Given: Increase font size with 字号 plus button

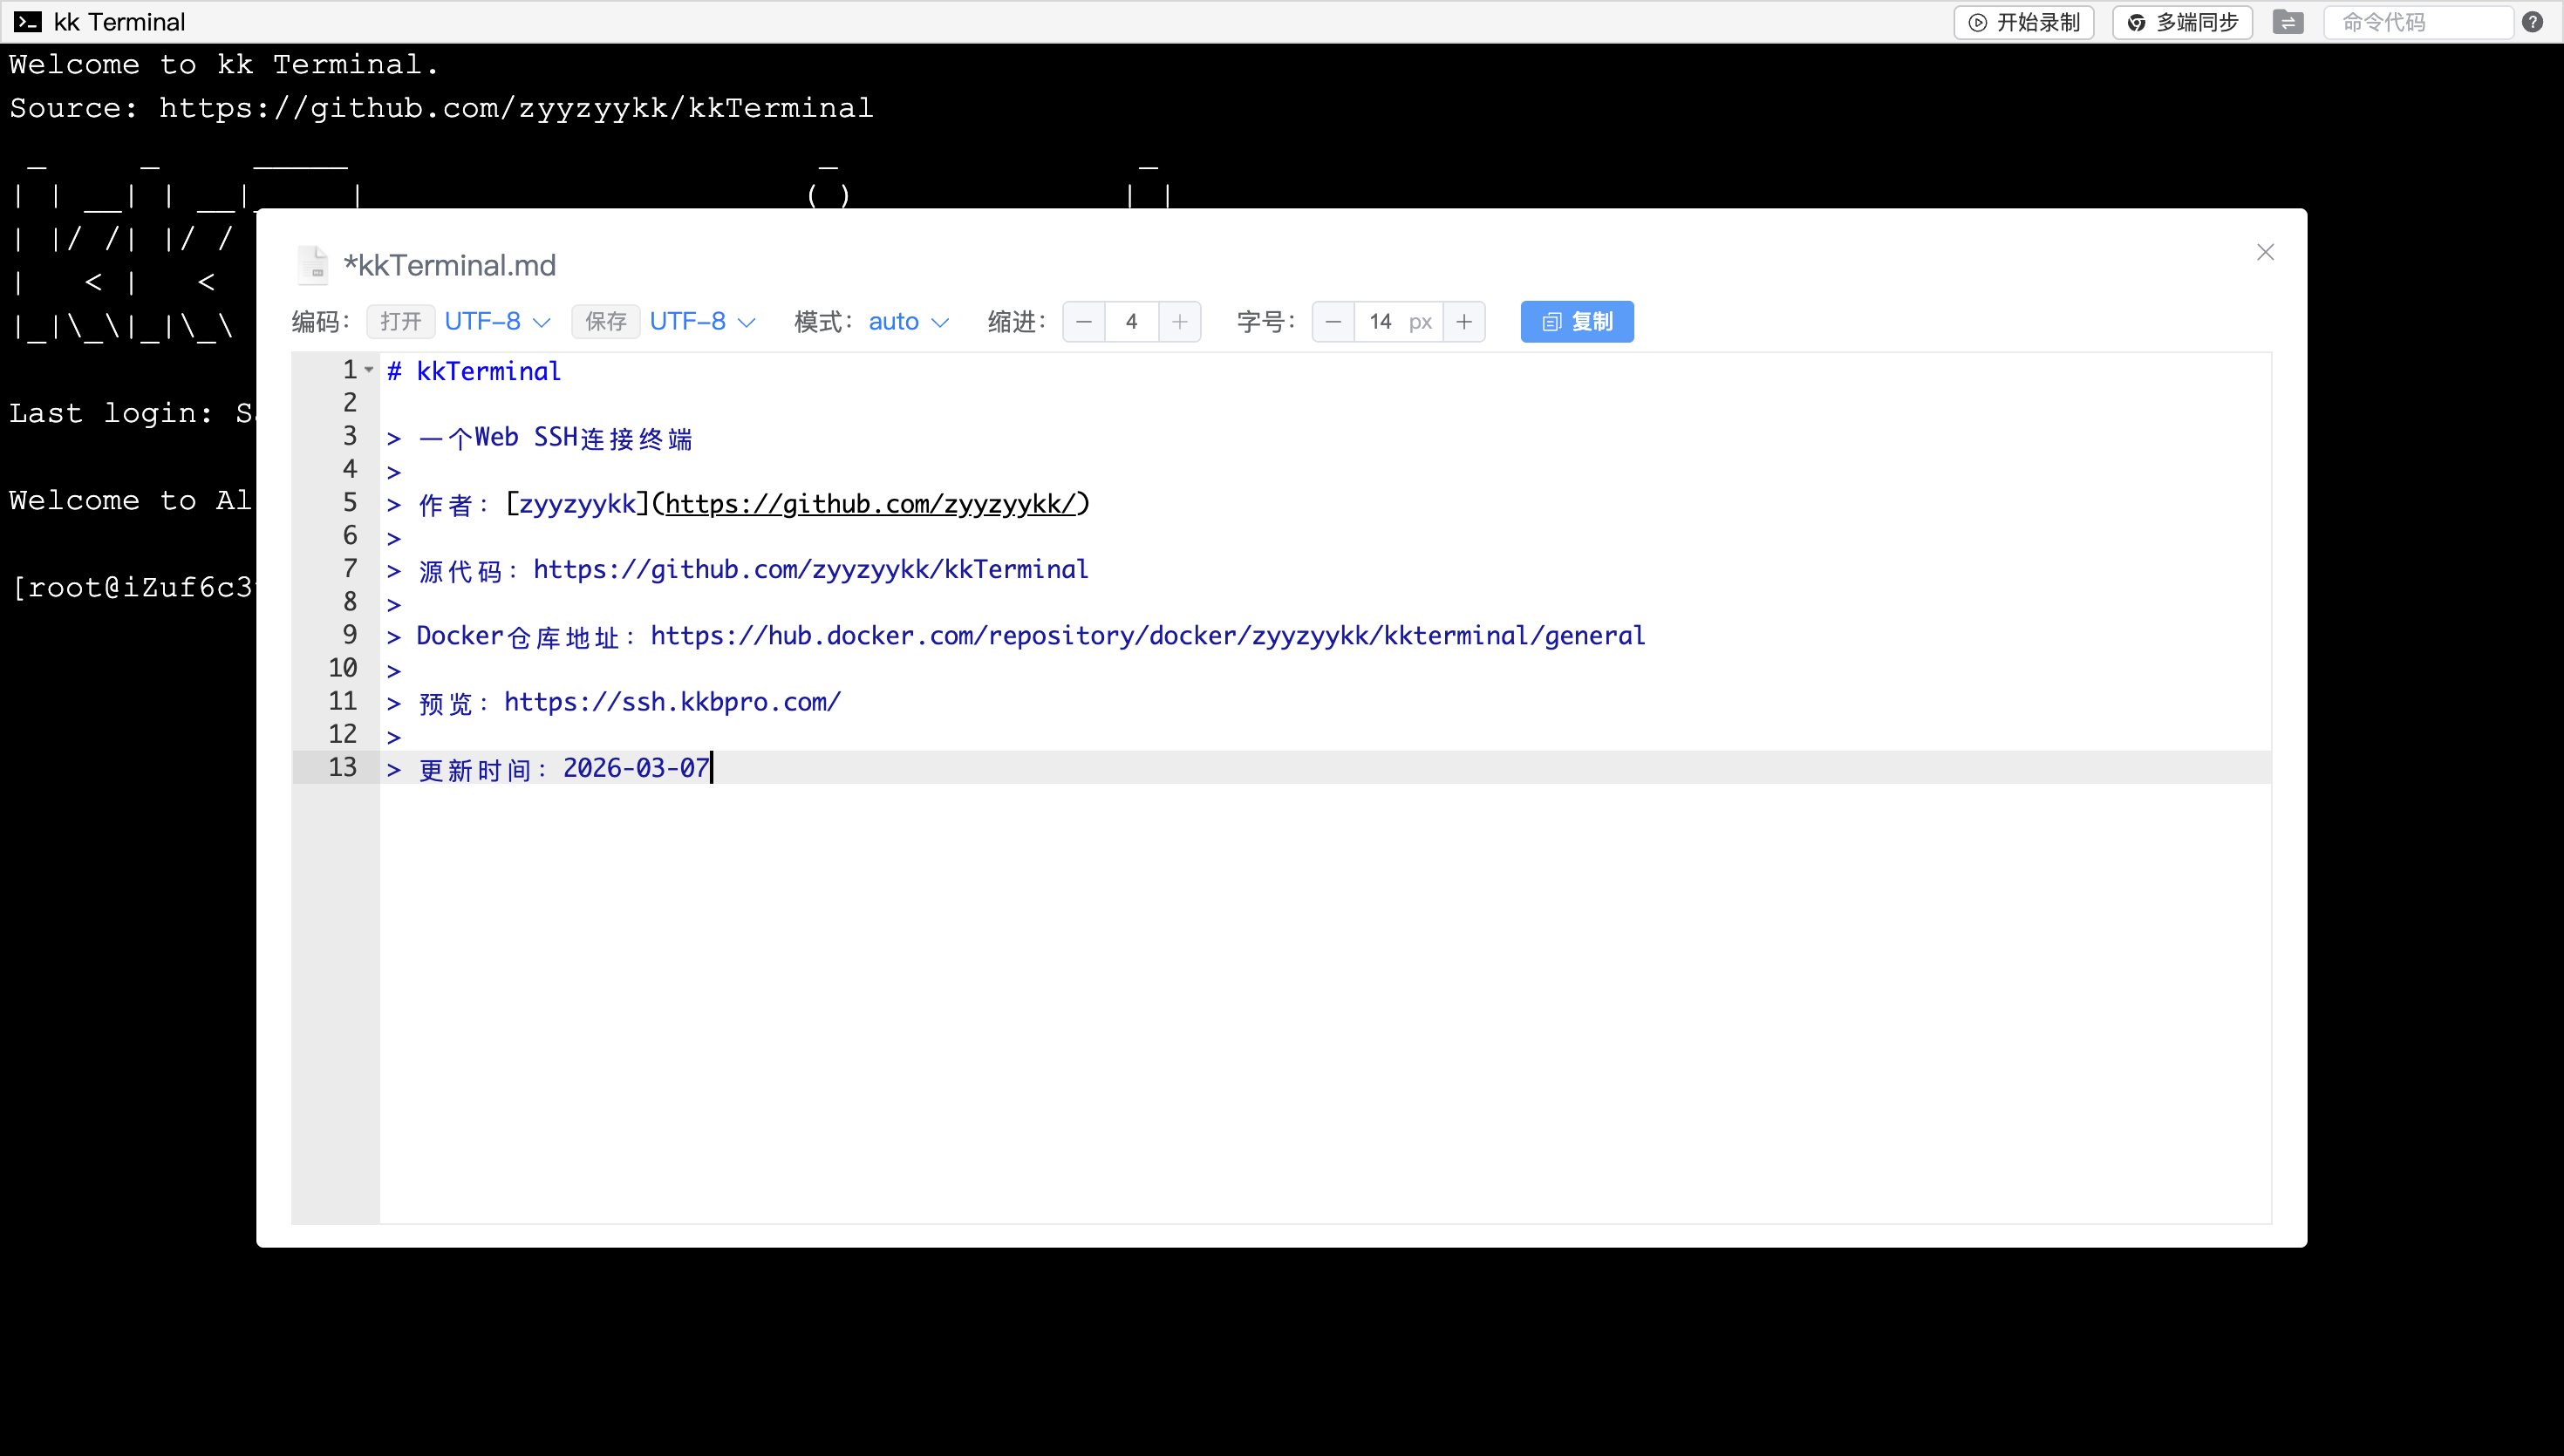Looking at the screenshot, I should tap(1464, 322).
